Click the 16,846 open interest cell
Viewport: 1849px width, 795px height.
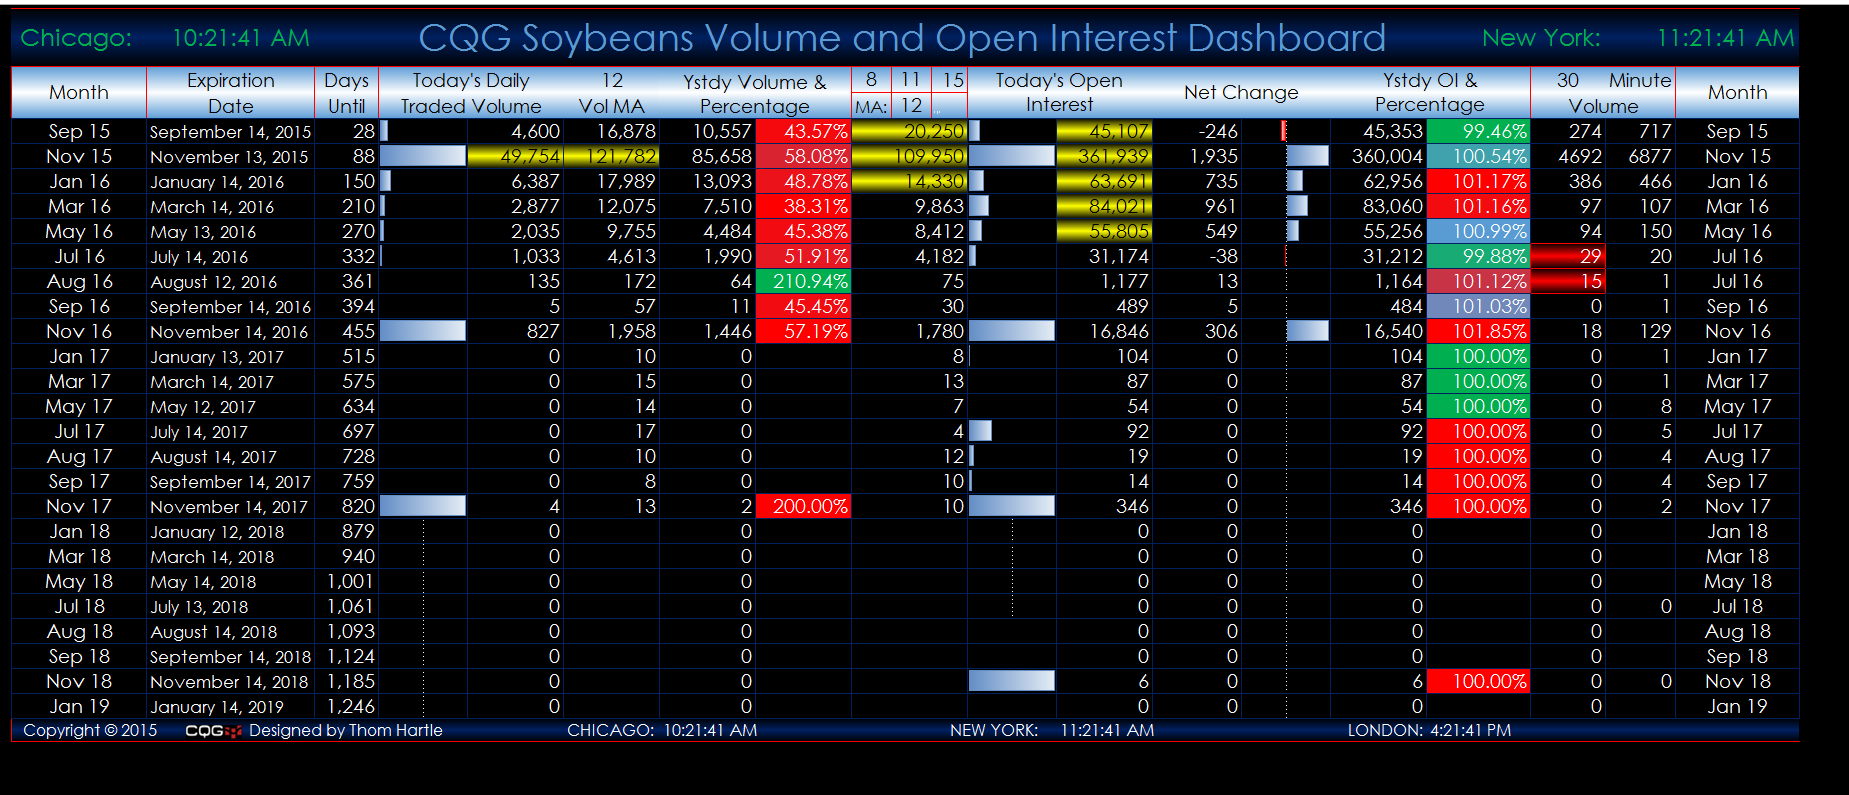[1104, 331]
